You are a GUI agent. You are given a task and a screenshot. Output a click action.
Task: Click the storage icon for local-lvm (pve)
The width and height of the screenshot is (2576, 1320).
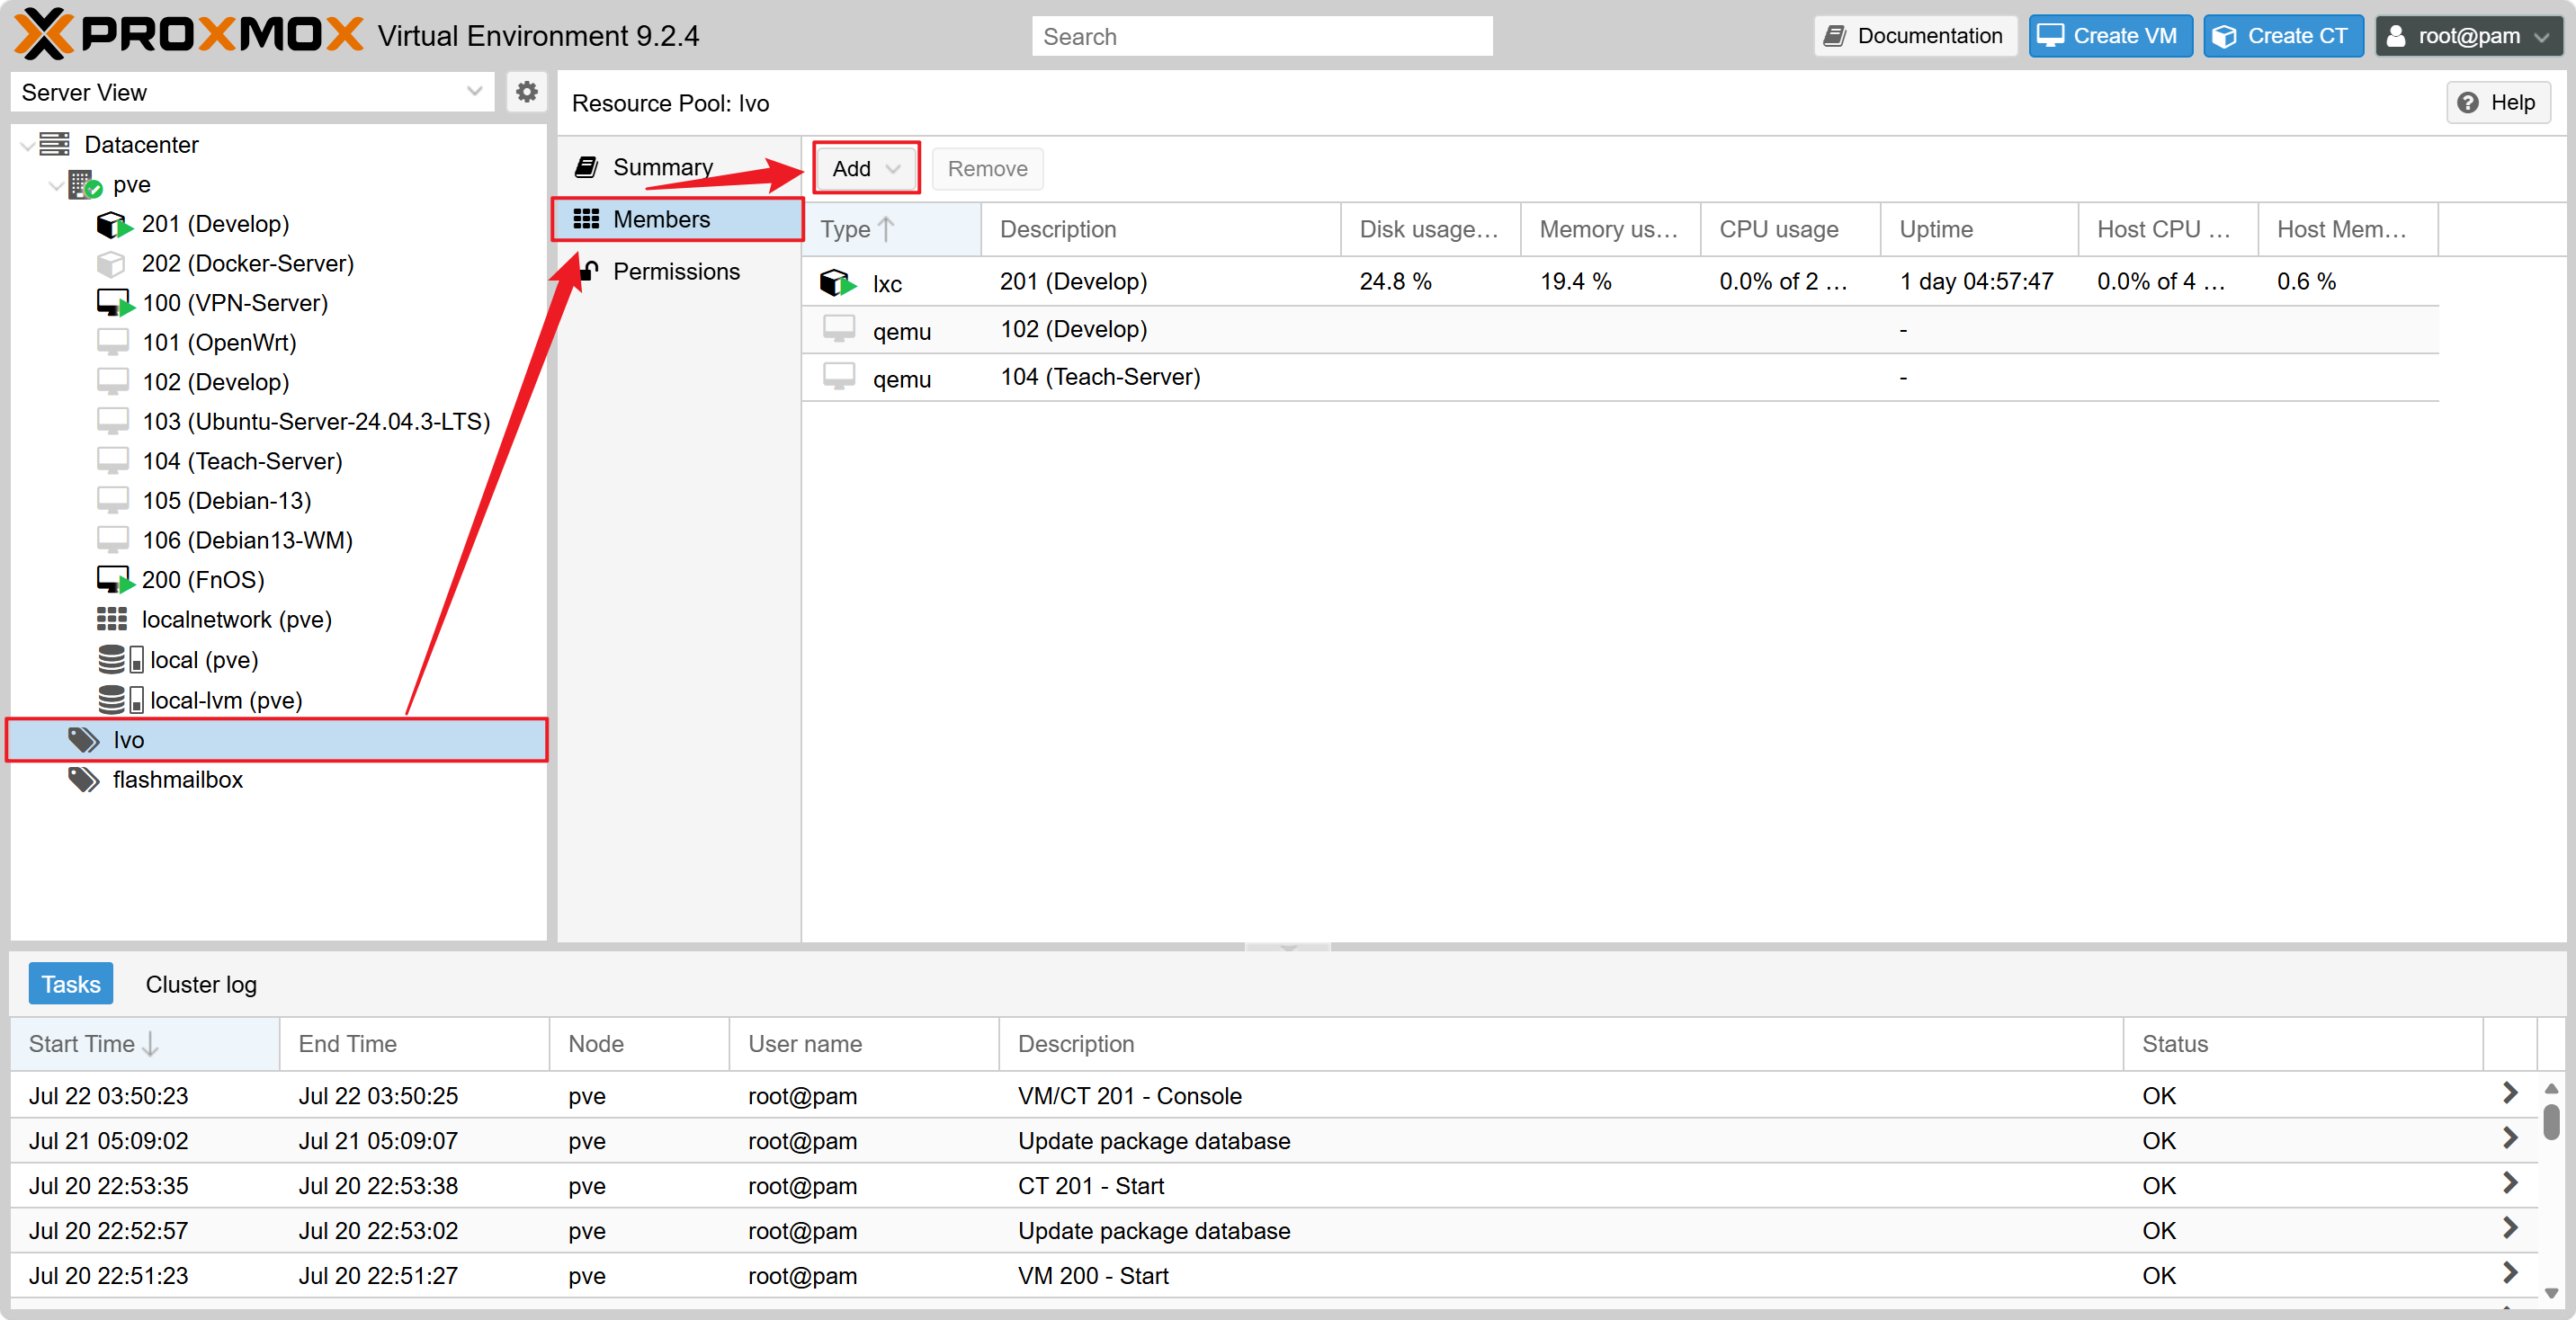pyautogui.click(x=121, y=700)
